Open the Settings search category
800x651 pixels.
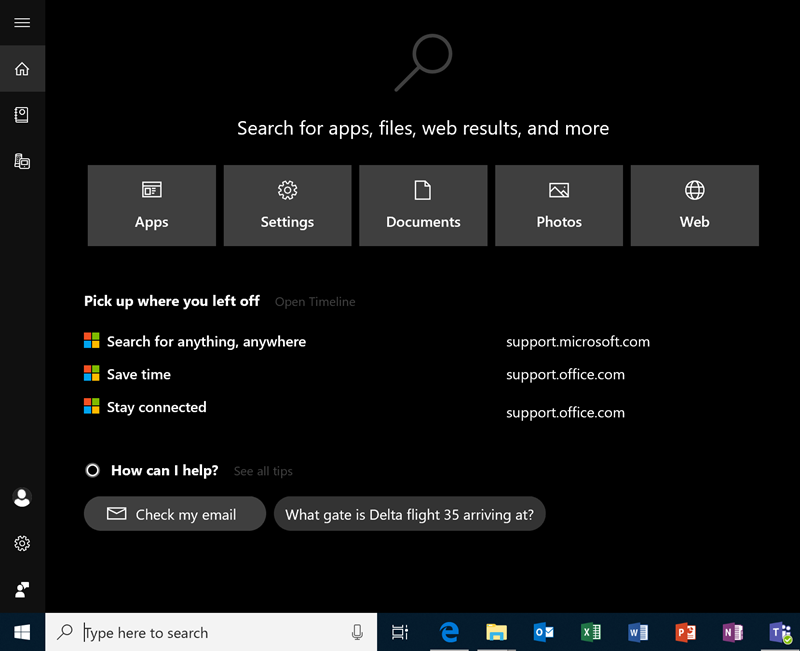(x=287, y=205)
